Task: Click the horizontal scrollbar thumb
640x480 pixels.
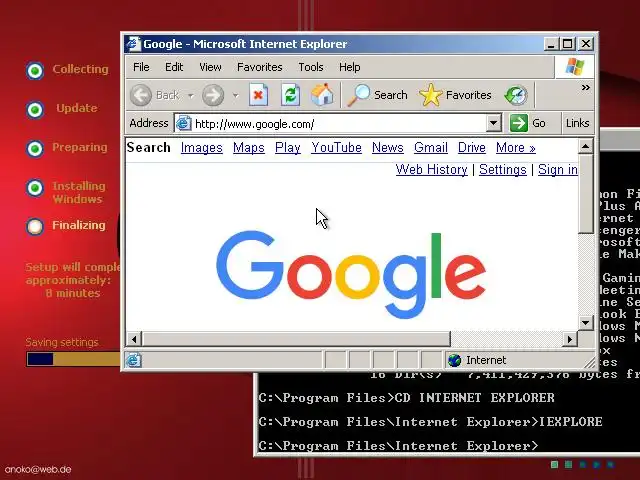Action: coord(296,339)
